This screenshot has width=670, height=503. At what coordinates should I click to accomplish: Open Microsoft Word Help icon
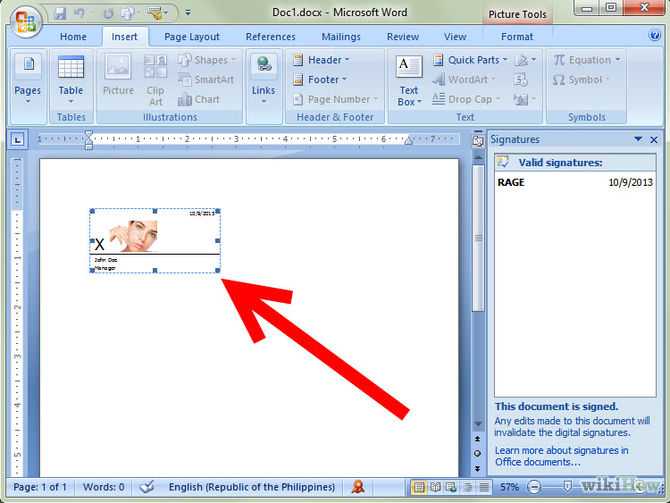[x=654, y=35]
